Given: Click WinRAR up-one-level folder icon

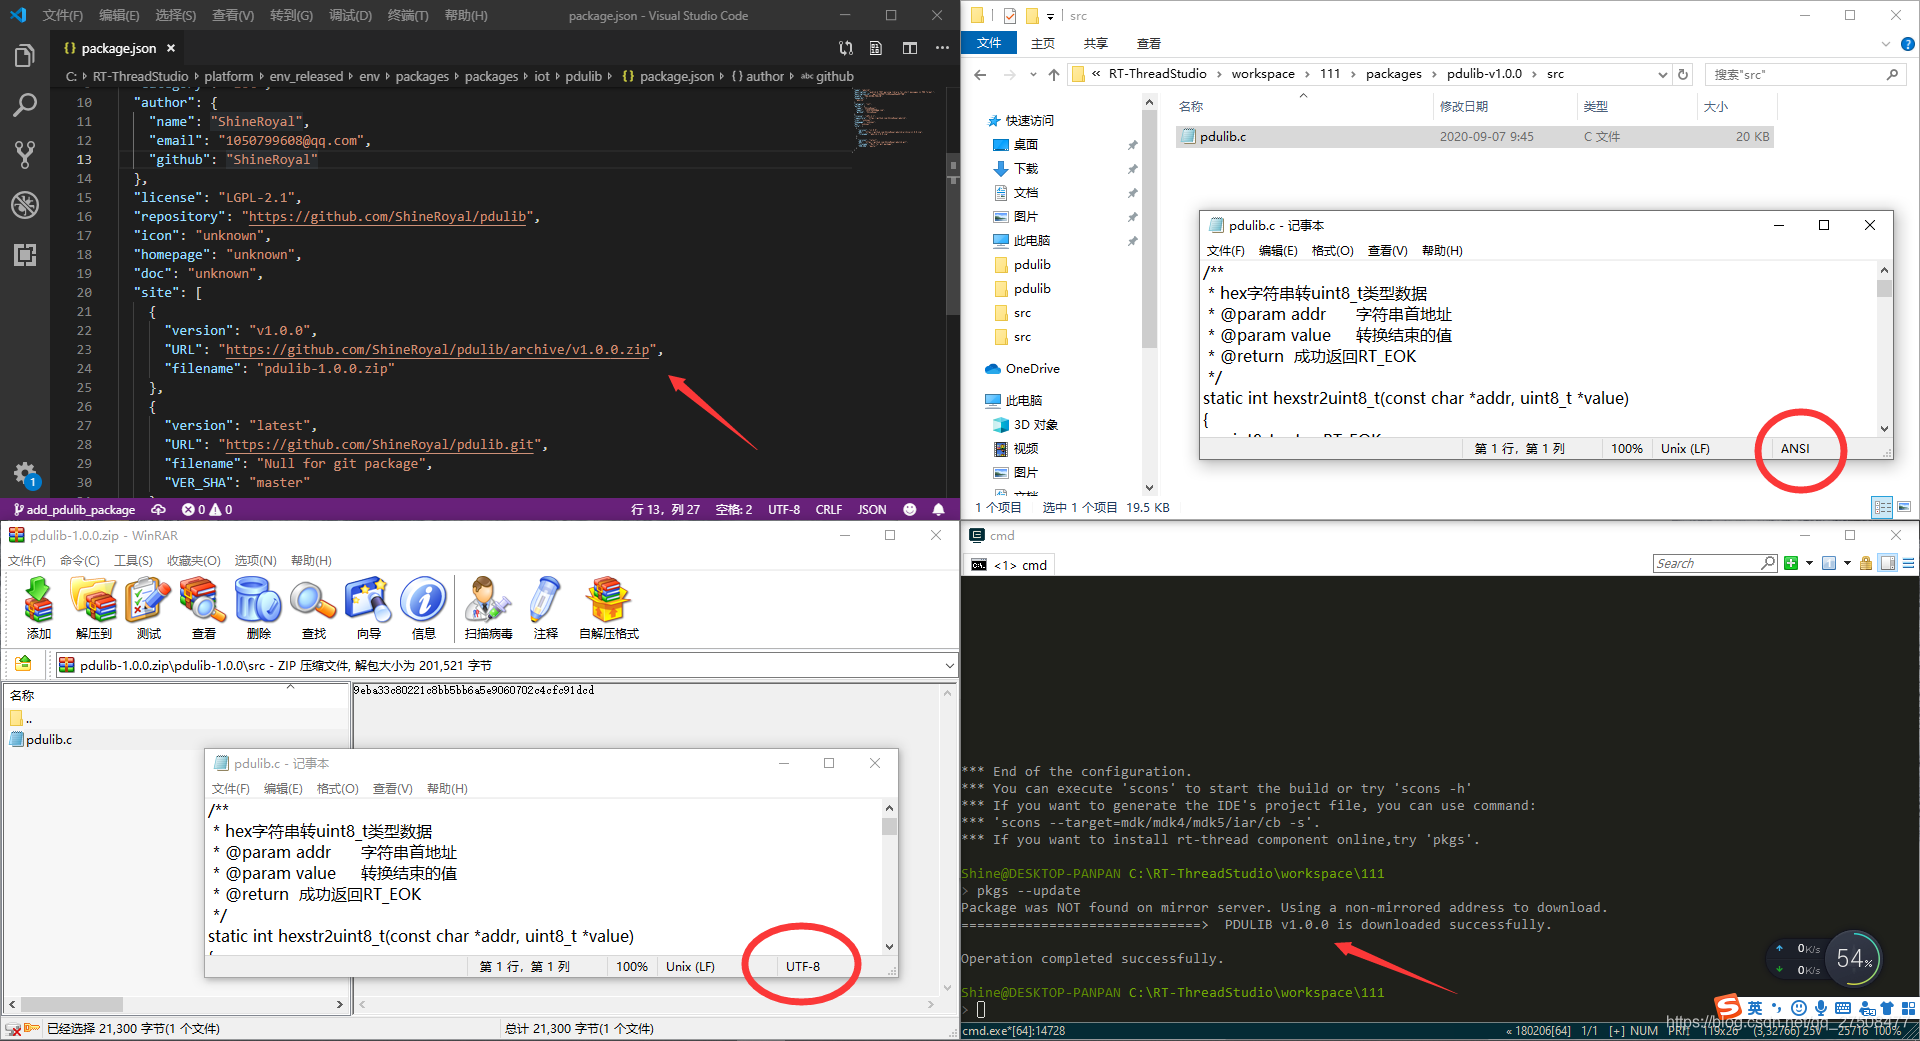Looking at the screenshot, I should (x=24, y=664).
